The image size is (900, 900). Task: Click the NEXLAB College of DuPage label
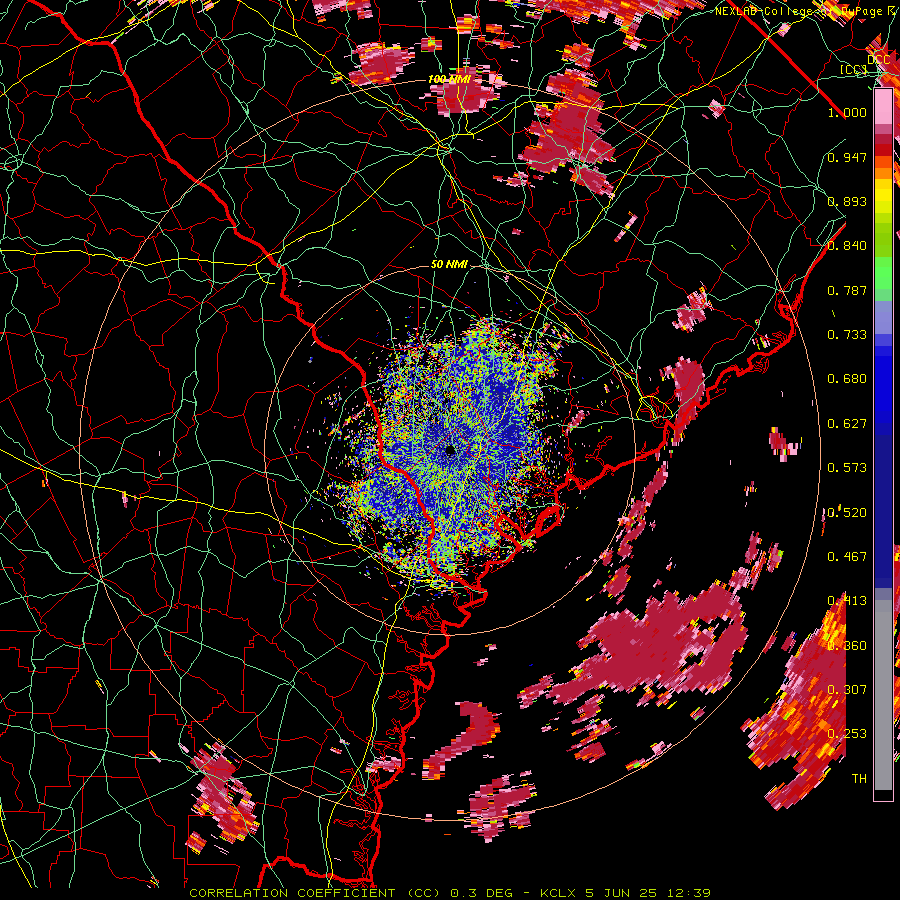[x=807, y=11]
